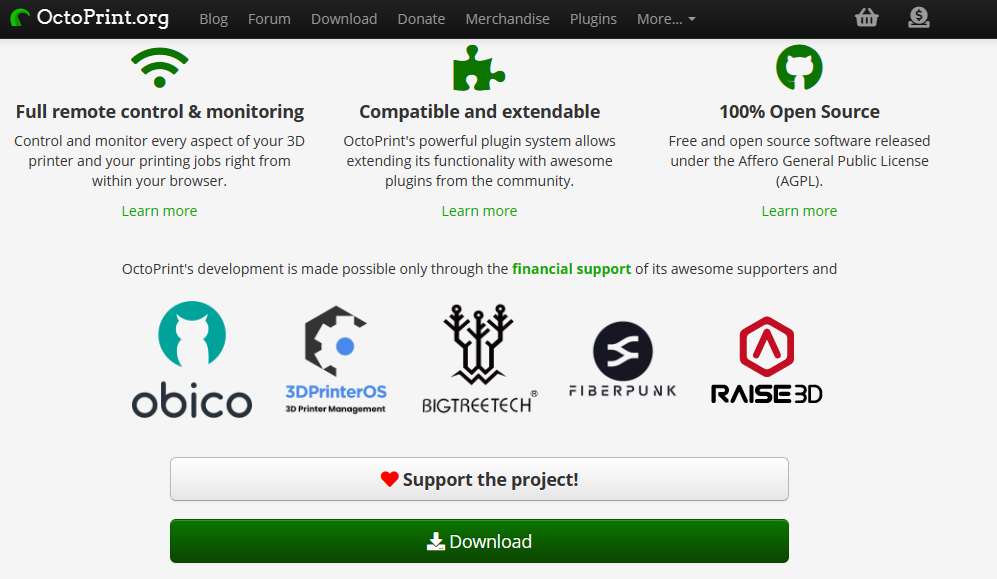The width and height of the screenshot is (997, 579).
Task: Click the green Download button
Action: point(479,541)
